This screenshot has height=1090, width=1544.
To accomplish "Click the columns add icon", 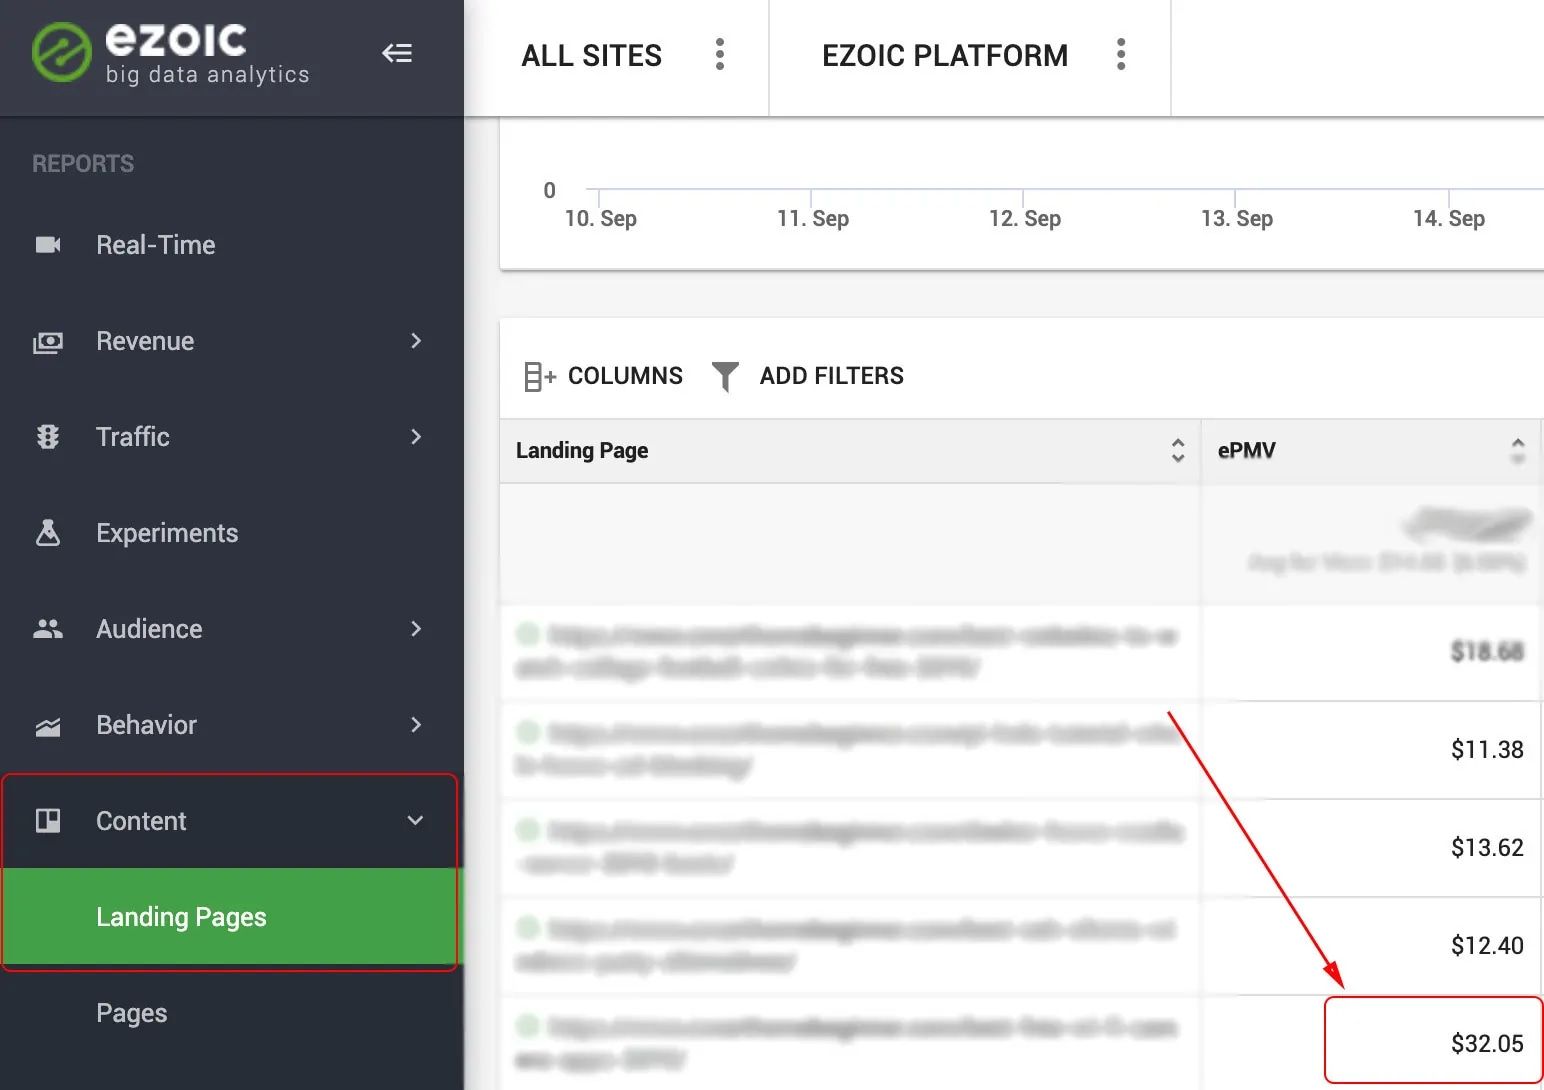I will tap(539, 377).
